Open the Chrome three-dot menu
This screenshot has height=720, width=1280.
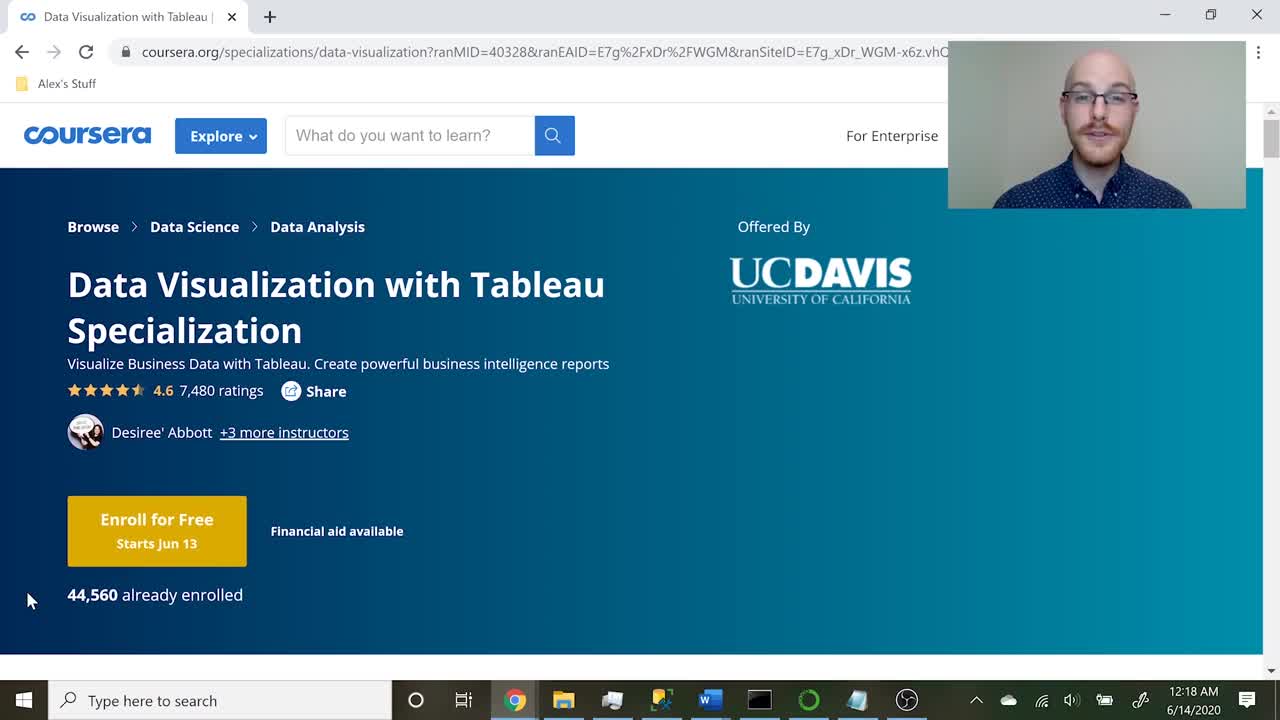coord(1258,52)
